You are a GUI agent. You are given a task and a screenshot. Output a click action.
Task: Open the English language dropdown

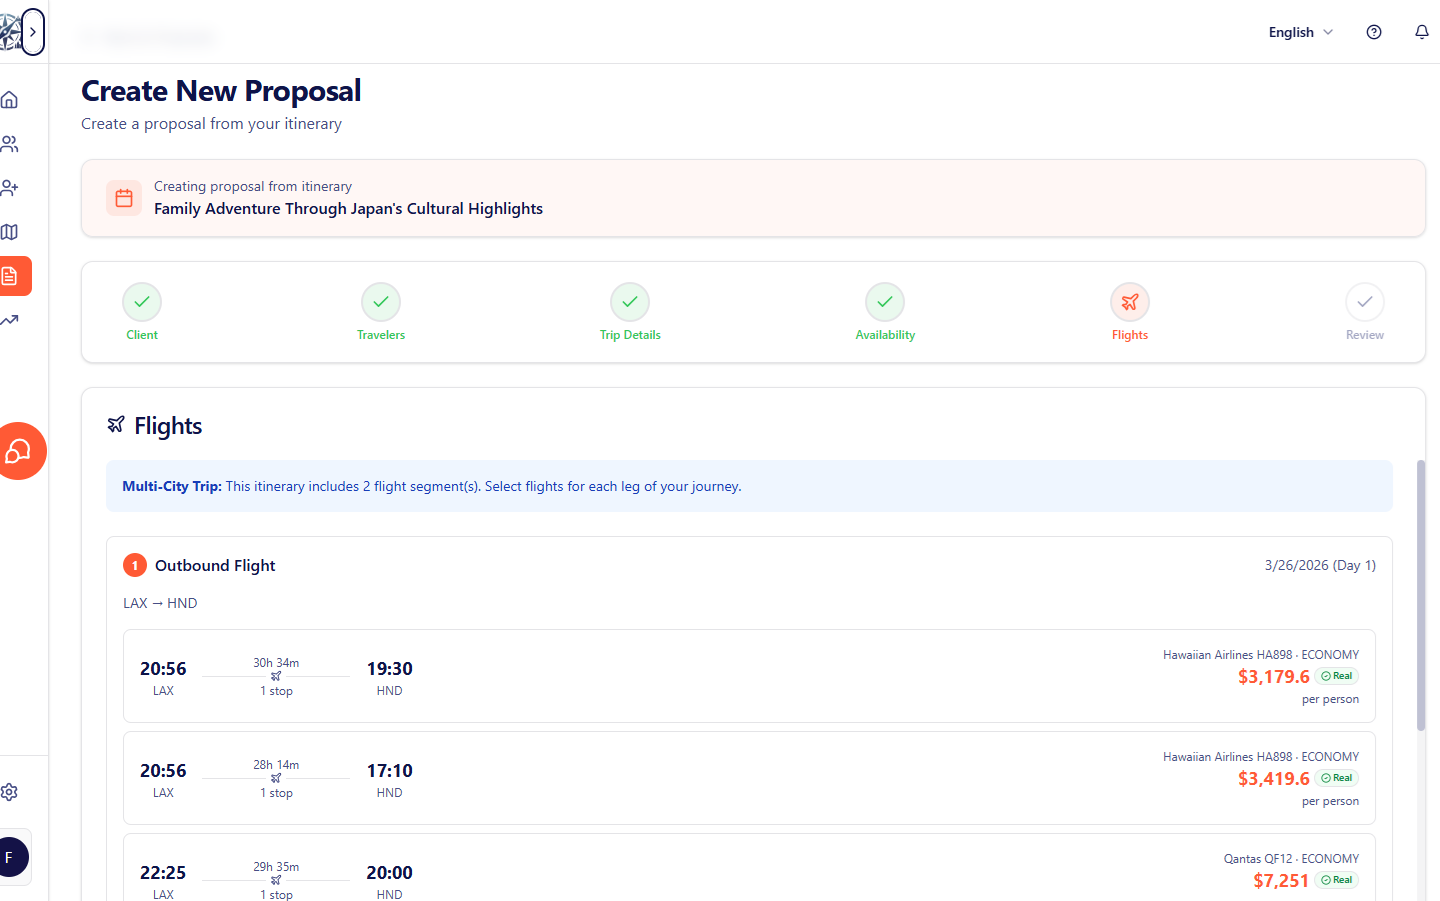point(1299,32)
